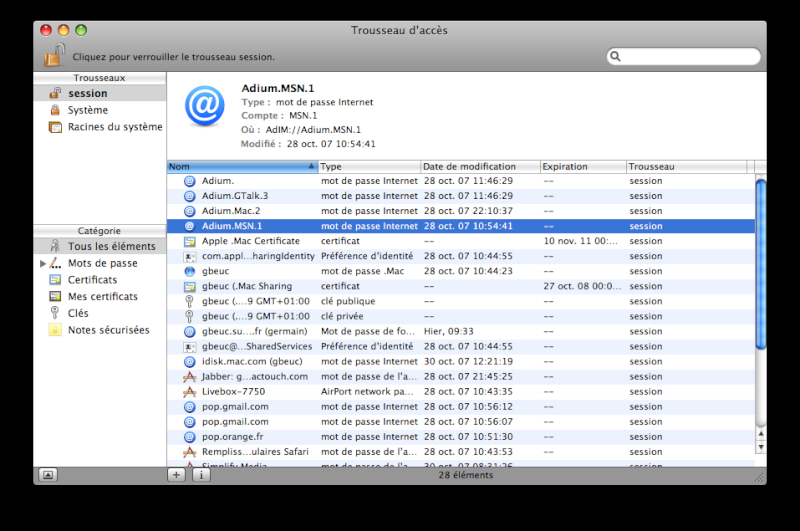800x531 pixels.
Task: Click the plus button to add an item
Action: coord(176,475)
